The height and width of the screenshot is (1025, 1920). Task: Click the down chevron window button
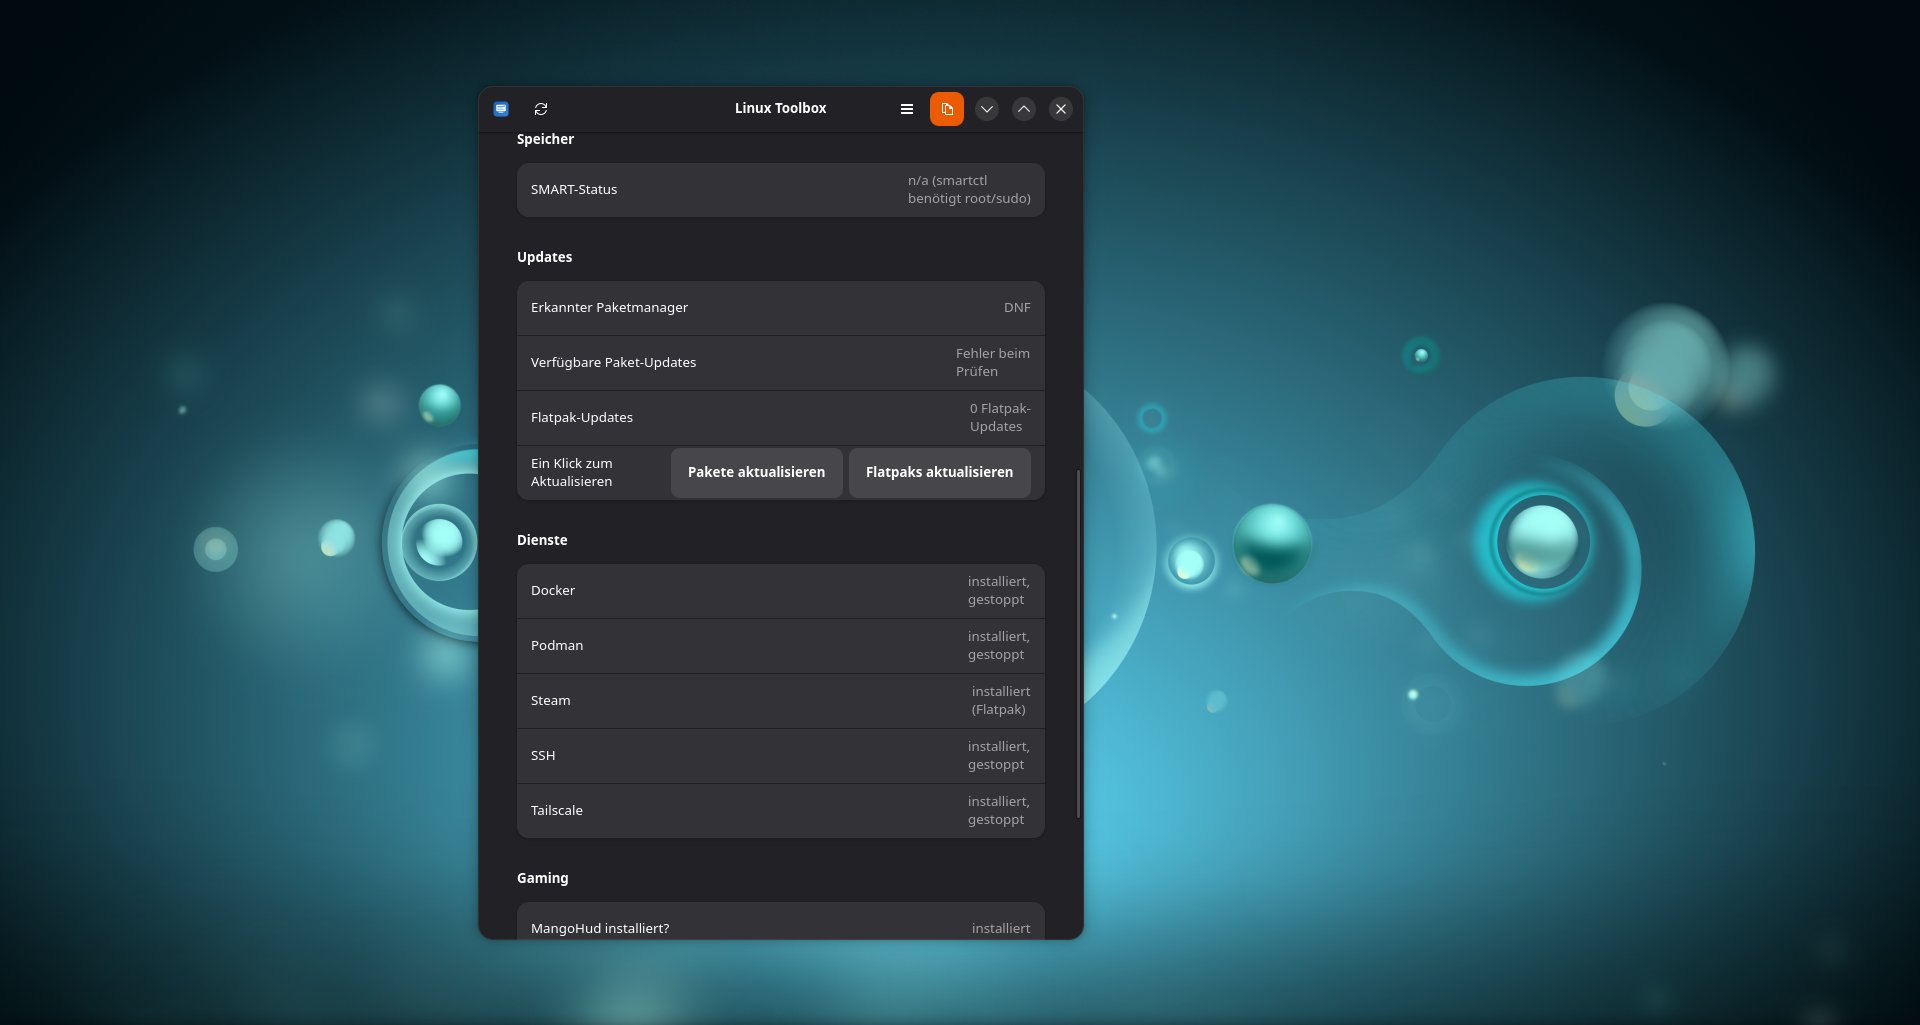click(x=987, y=109)
